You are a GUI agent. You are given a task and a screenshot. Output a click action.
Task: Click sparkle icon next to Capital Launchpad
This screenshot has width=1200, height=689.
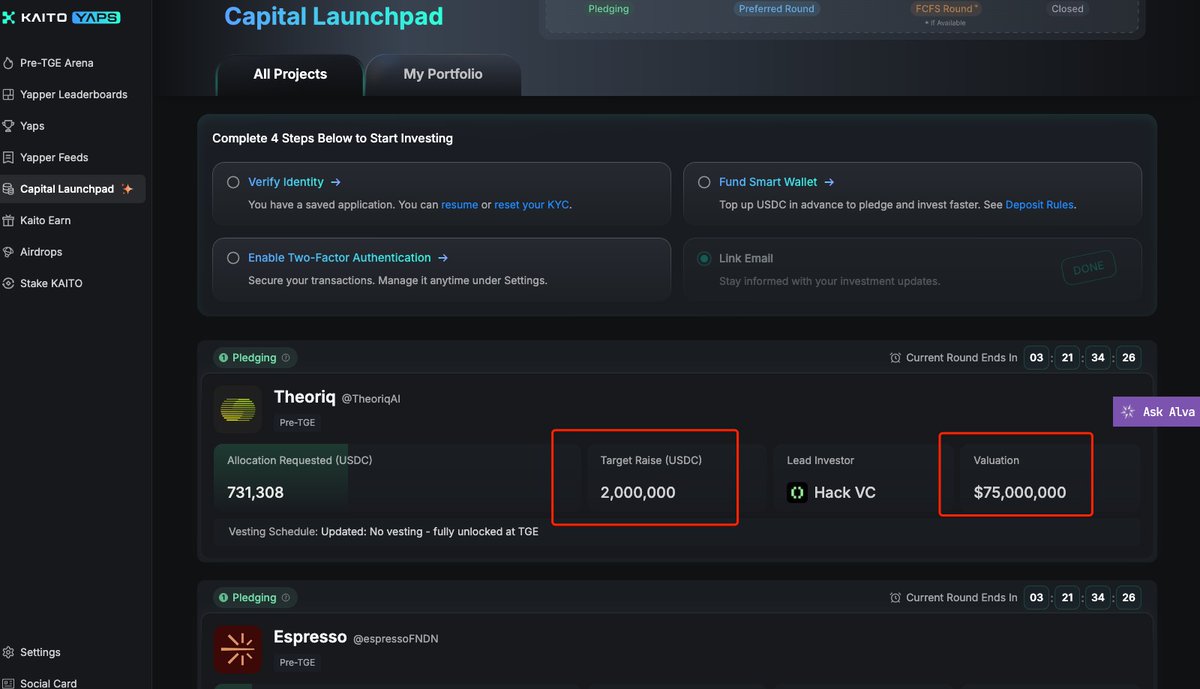point(127,189)
